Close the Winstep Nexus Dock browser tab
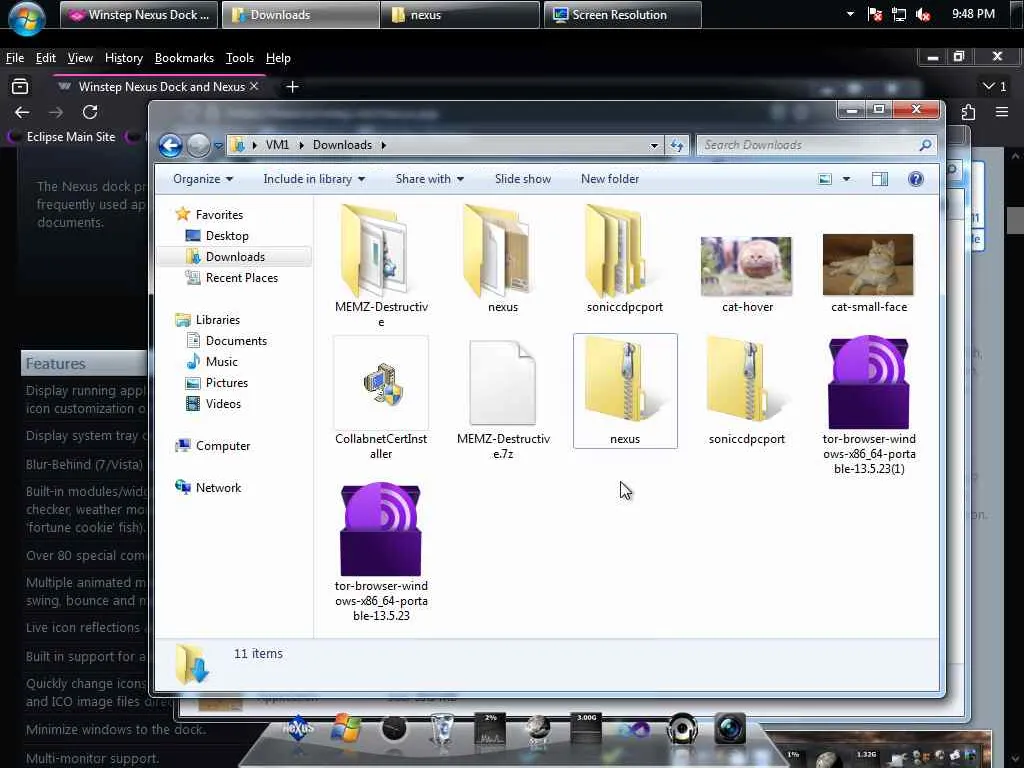This screenshot has height=768, width=1024. click(254, 86)
